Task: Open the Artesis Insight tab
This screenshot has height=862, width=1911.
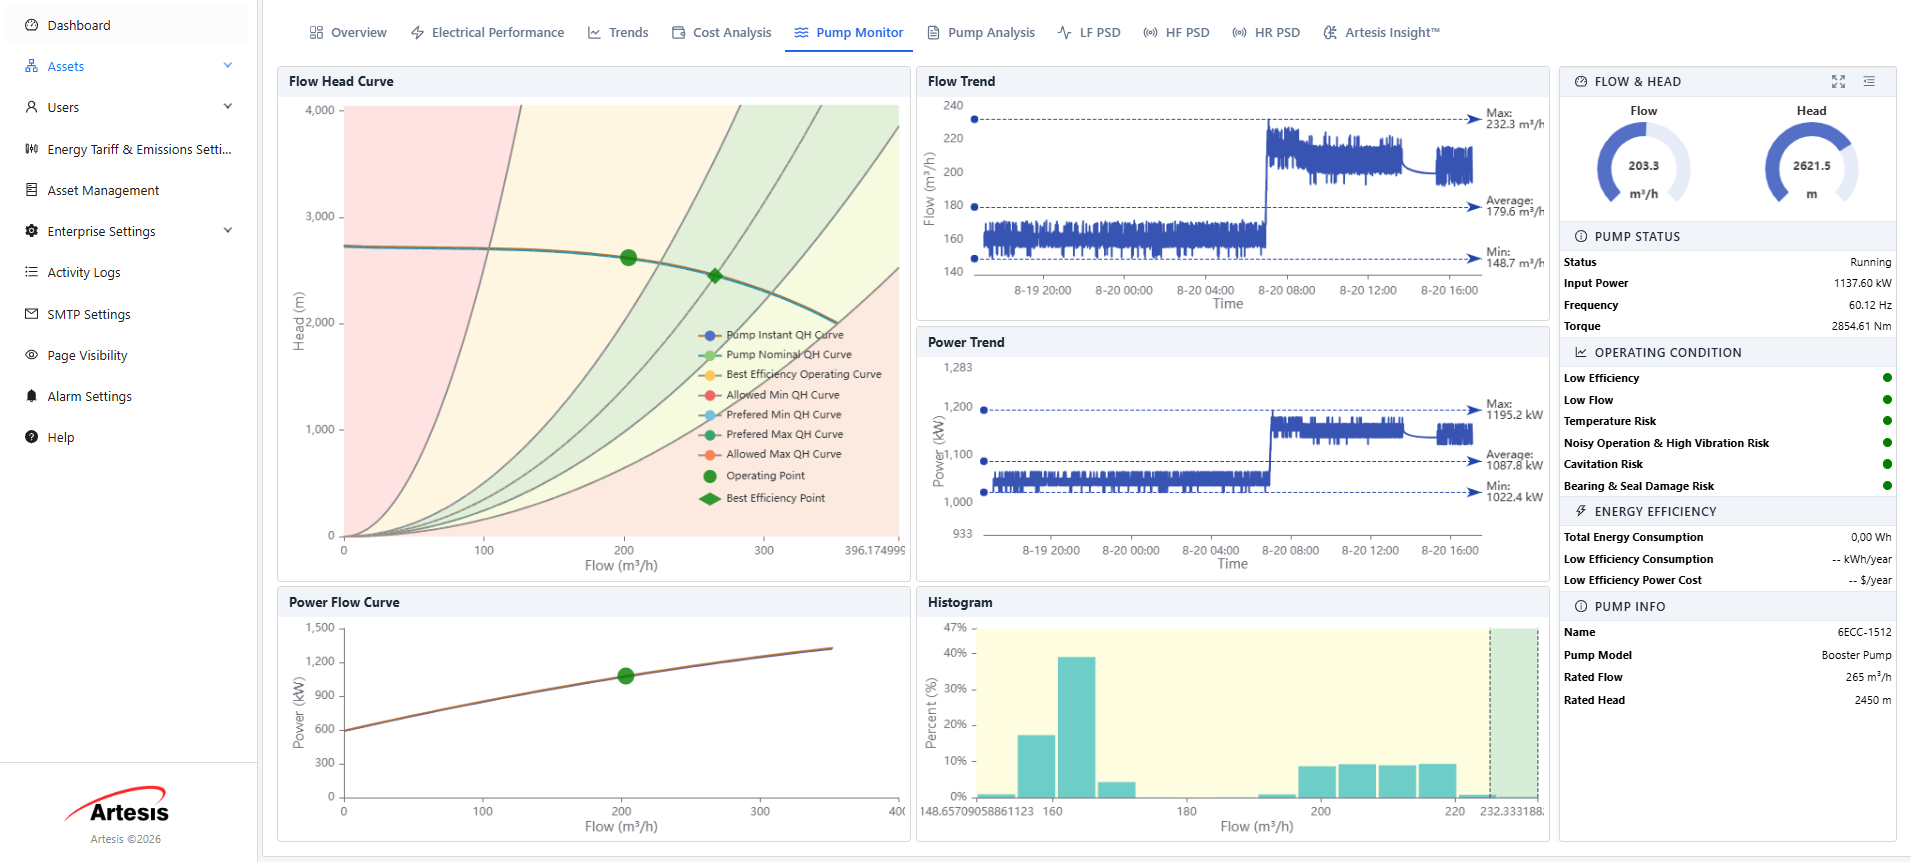Action: pos(1382,33)
